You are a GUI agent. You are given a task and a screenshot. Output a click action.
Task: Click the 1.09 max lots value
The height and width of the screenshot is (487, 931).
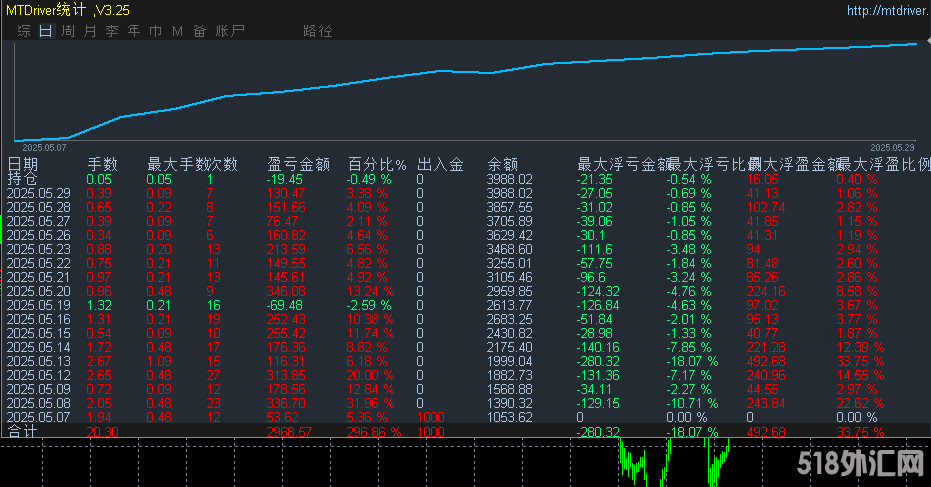click(159, 361)
